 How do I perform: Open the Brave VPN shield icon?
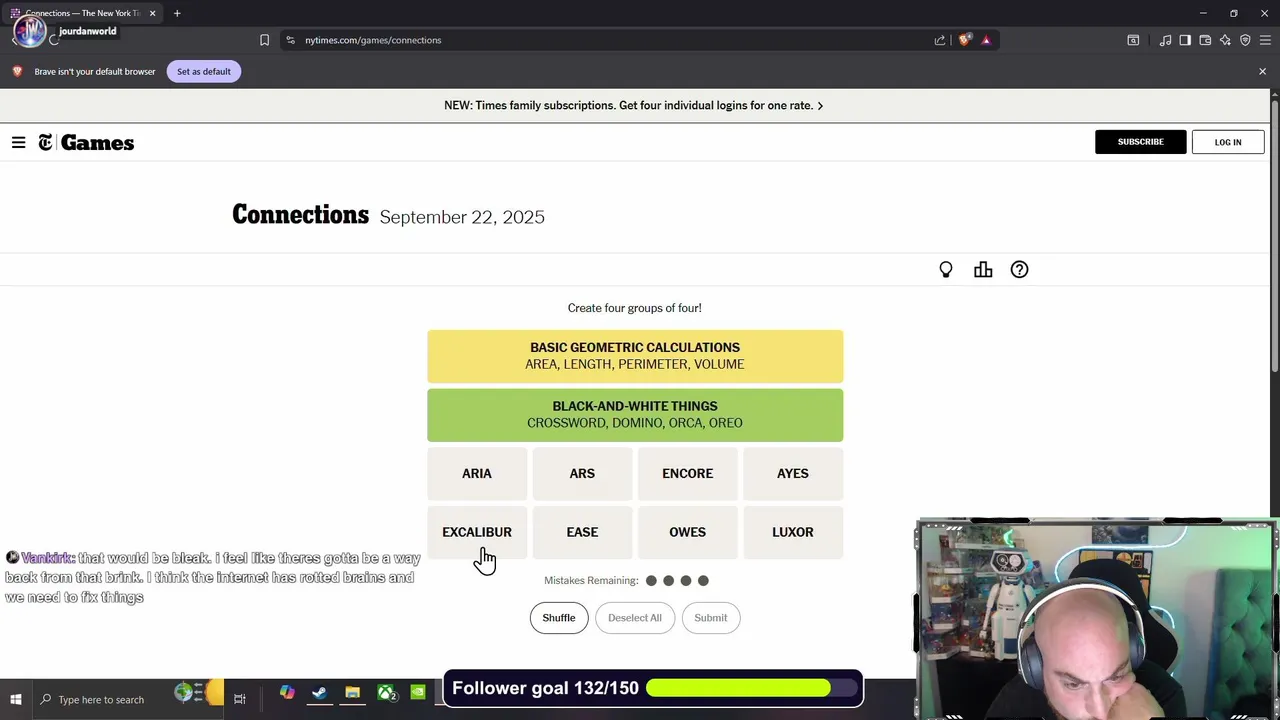point(1245,40)
